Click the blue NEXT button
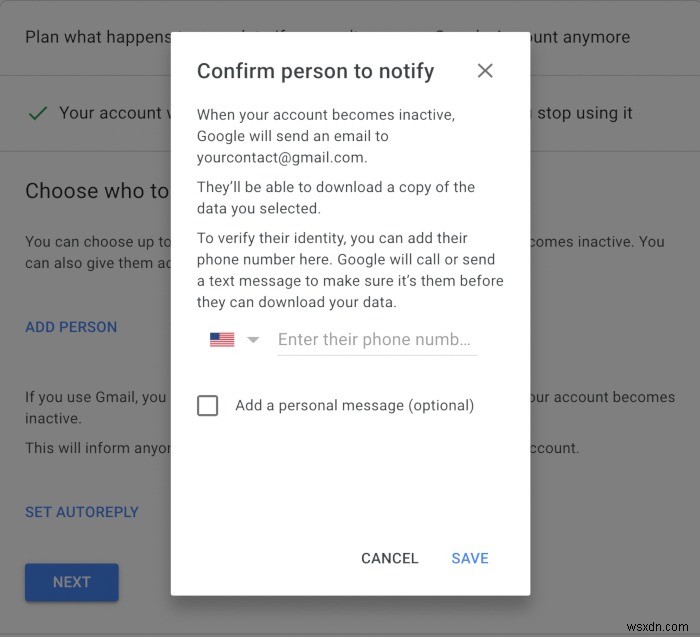This screenshot has width=700, height=637. [x=72, y=582]
